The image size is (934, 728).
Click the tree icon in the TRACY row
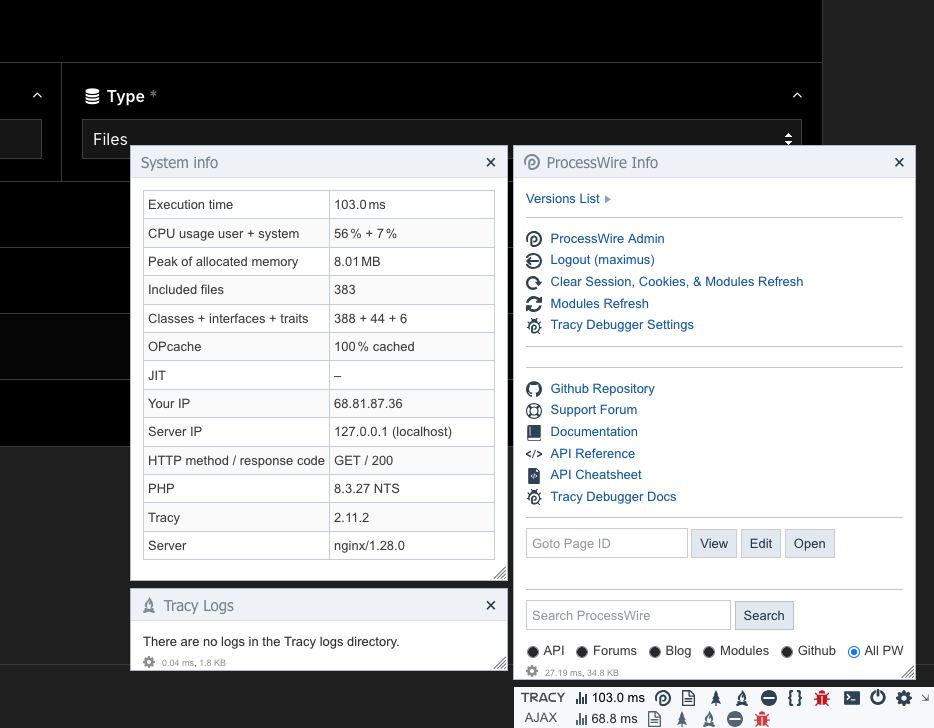tap(716, 698)
